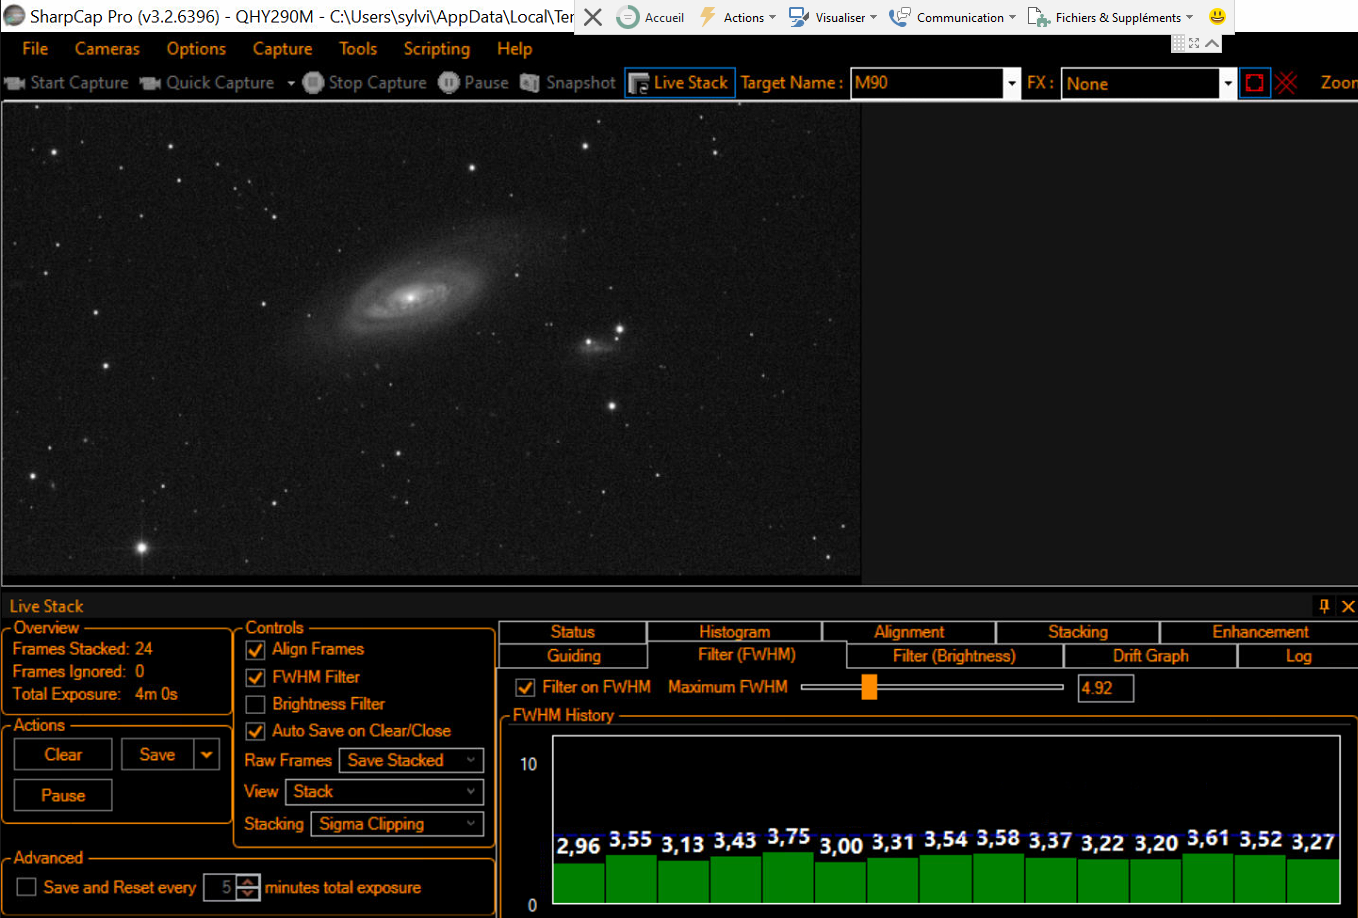Toggle the Live Stack toolbar button
This screenshot has width=1358, height=918.
(679, 83)
